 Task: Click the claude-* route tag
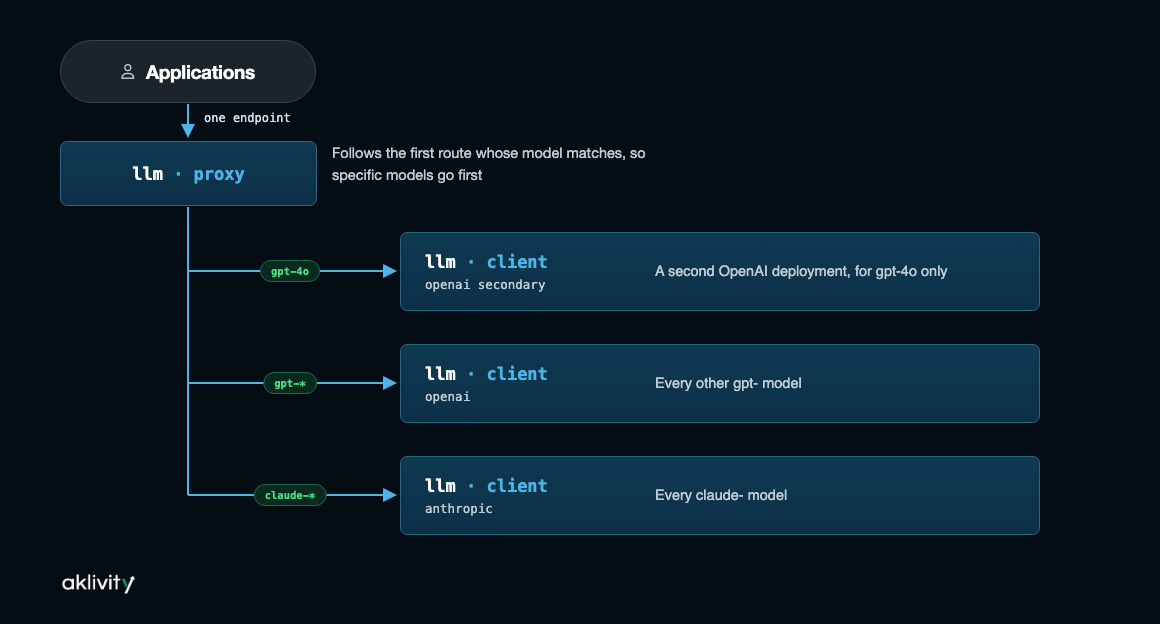[x=290, y=495]
